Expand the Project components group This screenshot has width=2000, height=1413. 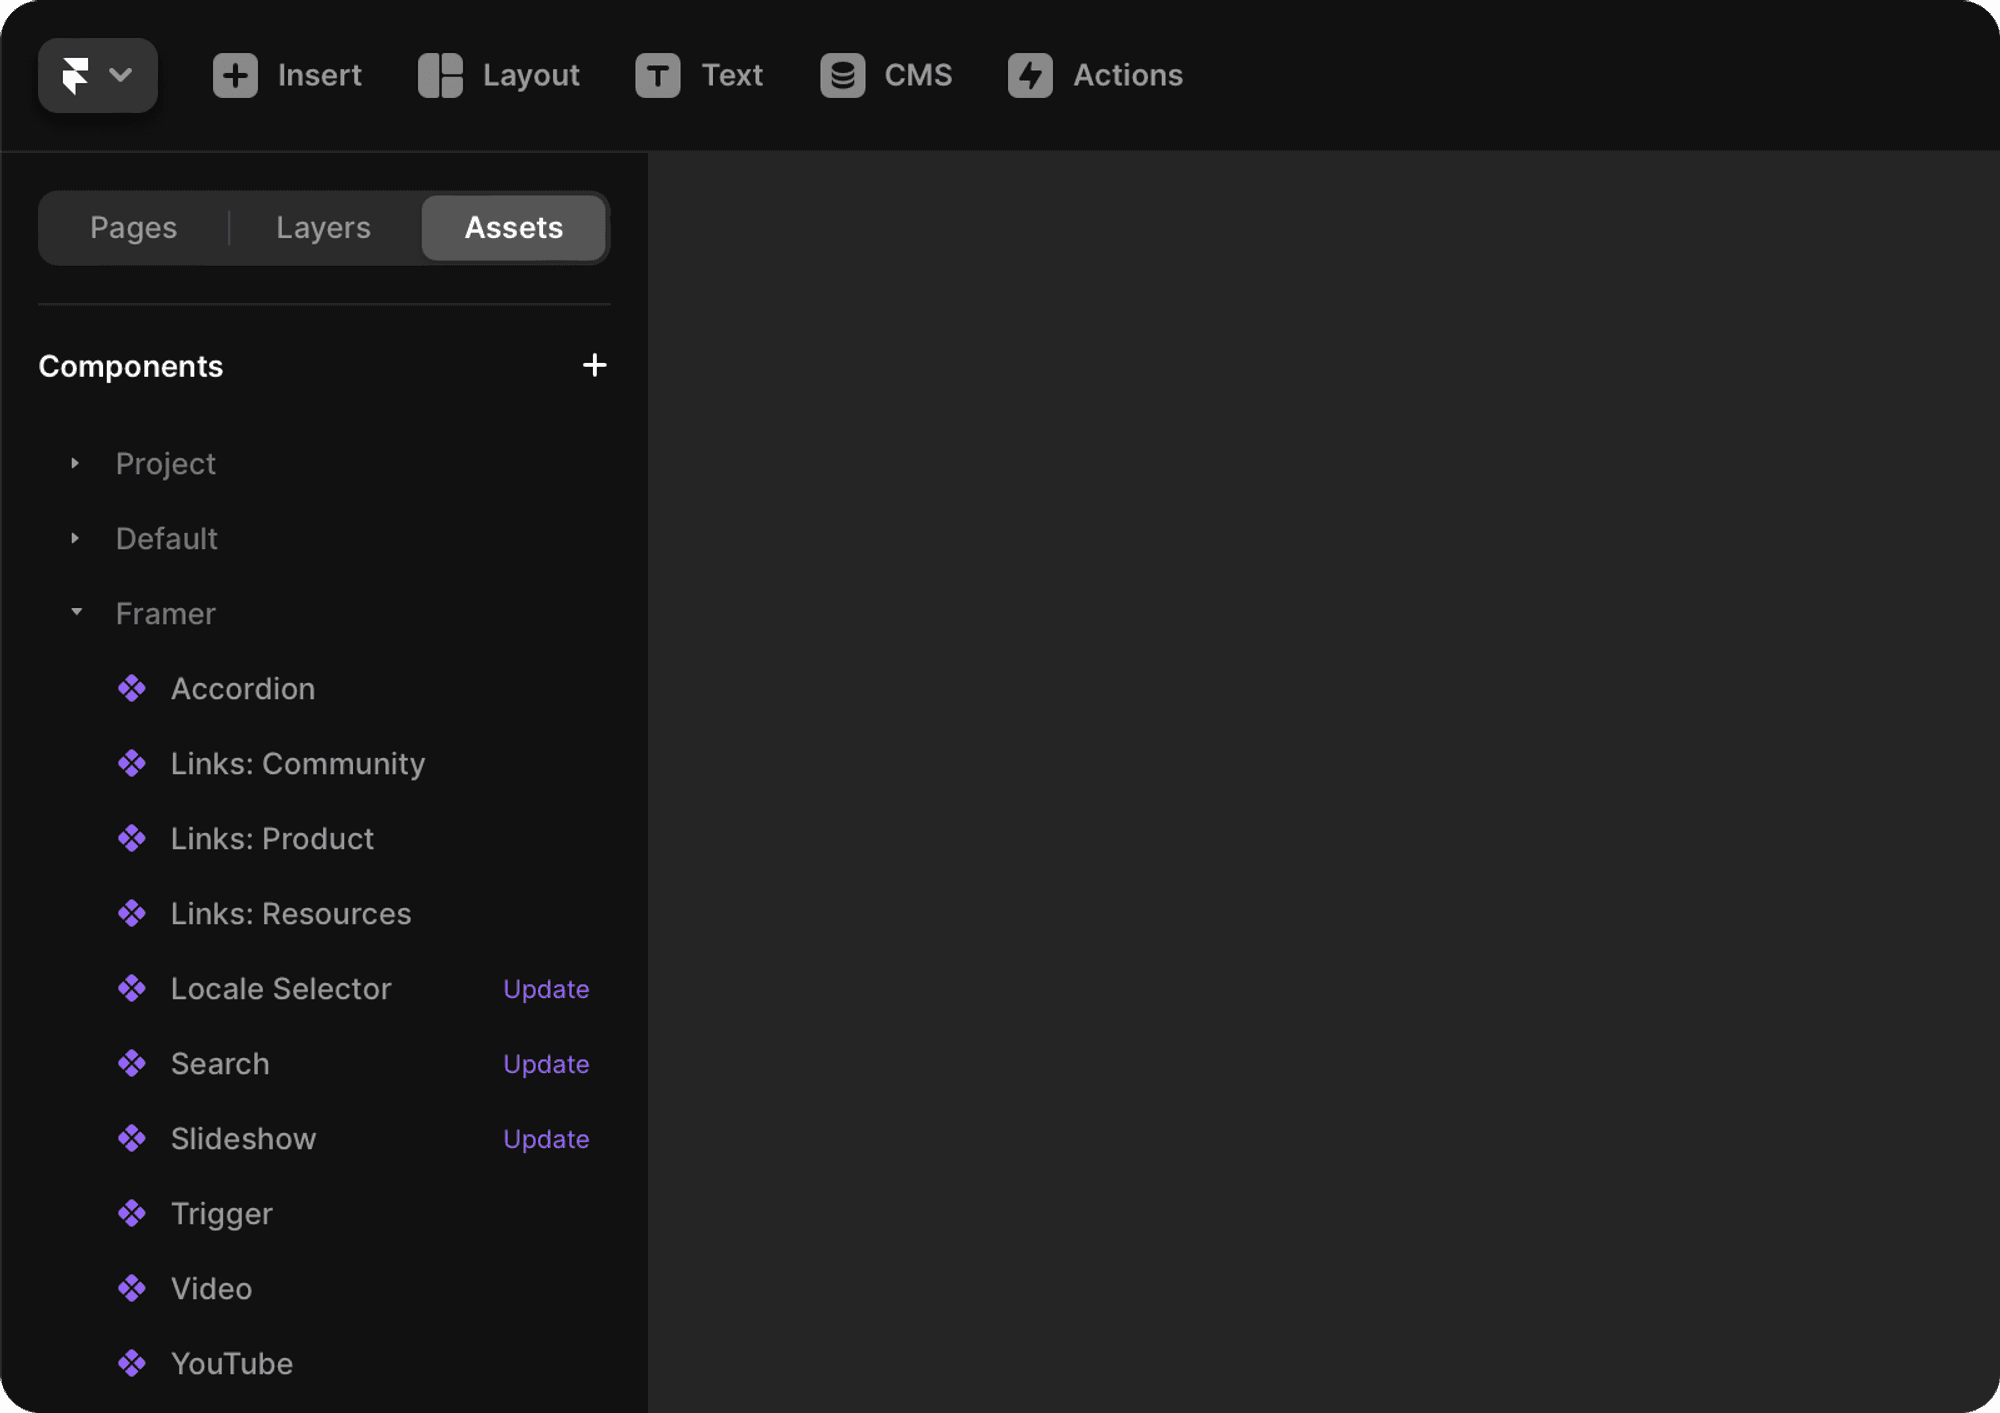click(x=75, y=464)
